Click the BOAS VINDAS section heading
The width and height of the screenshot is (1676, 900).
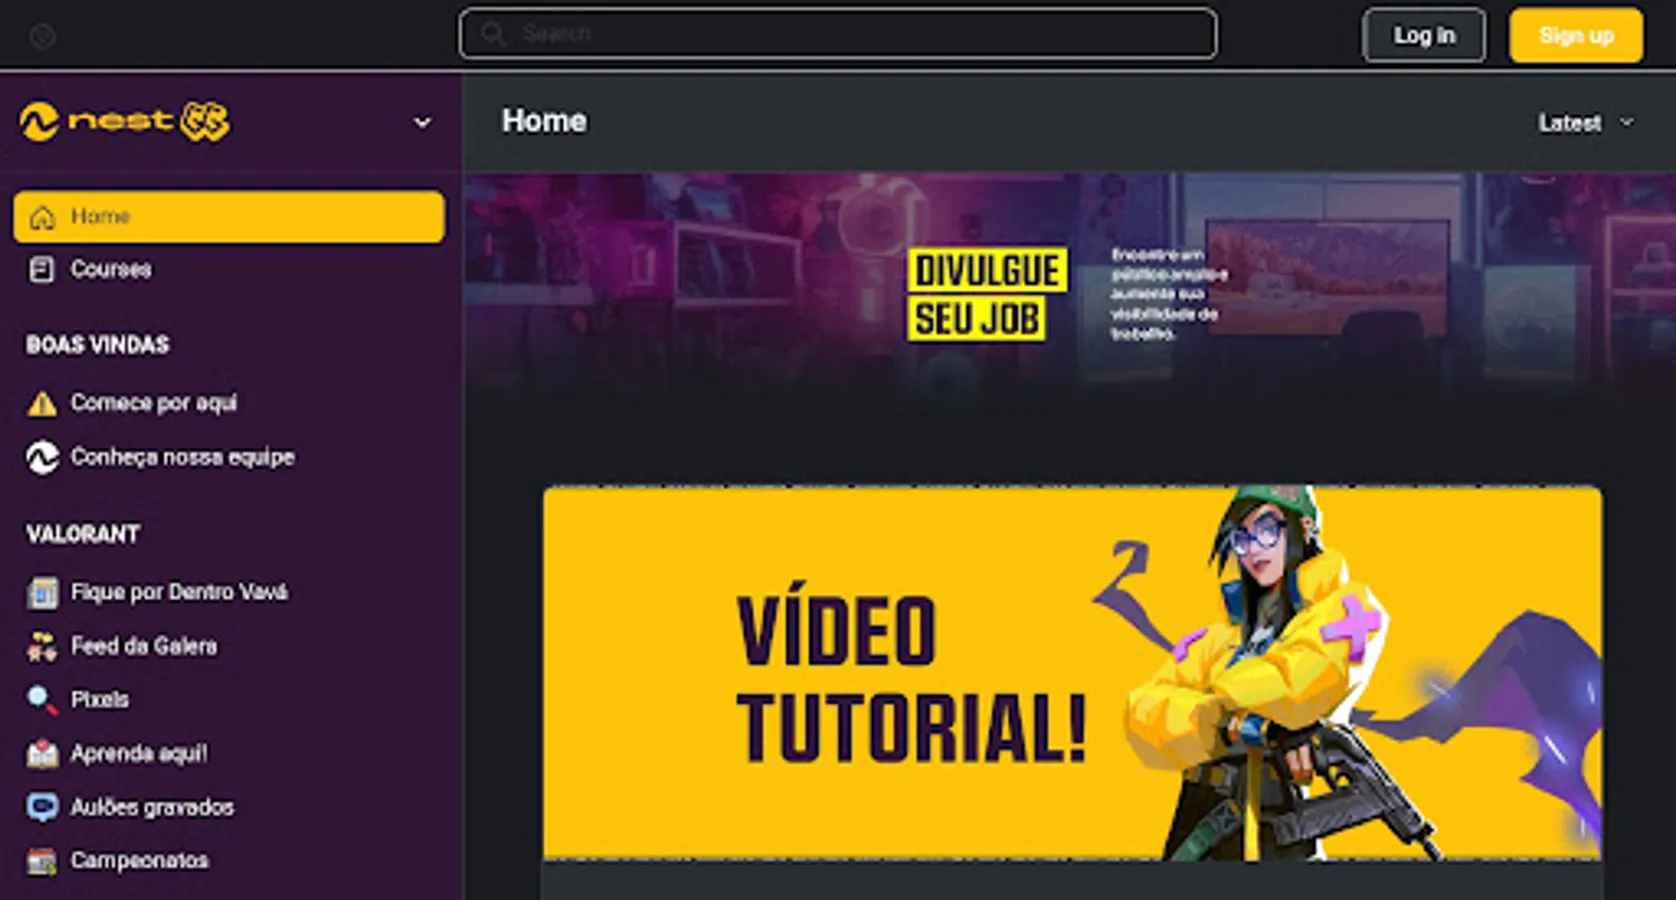pyautogui.click(x=98, y=345)
